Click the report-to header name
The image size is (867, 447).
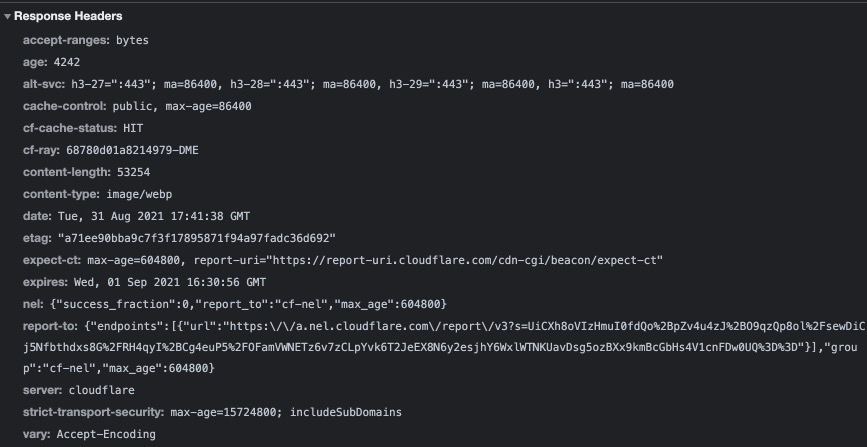(51, 326)
